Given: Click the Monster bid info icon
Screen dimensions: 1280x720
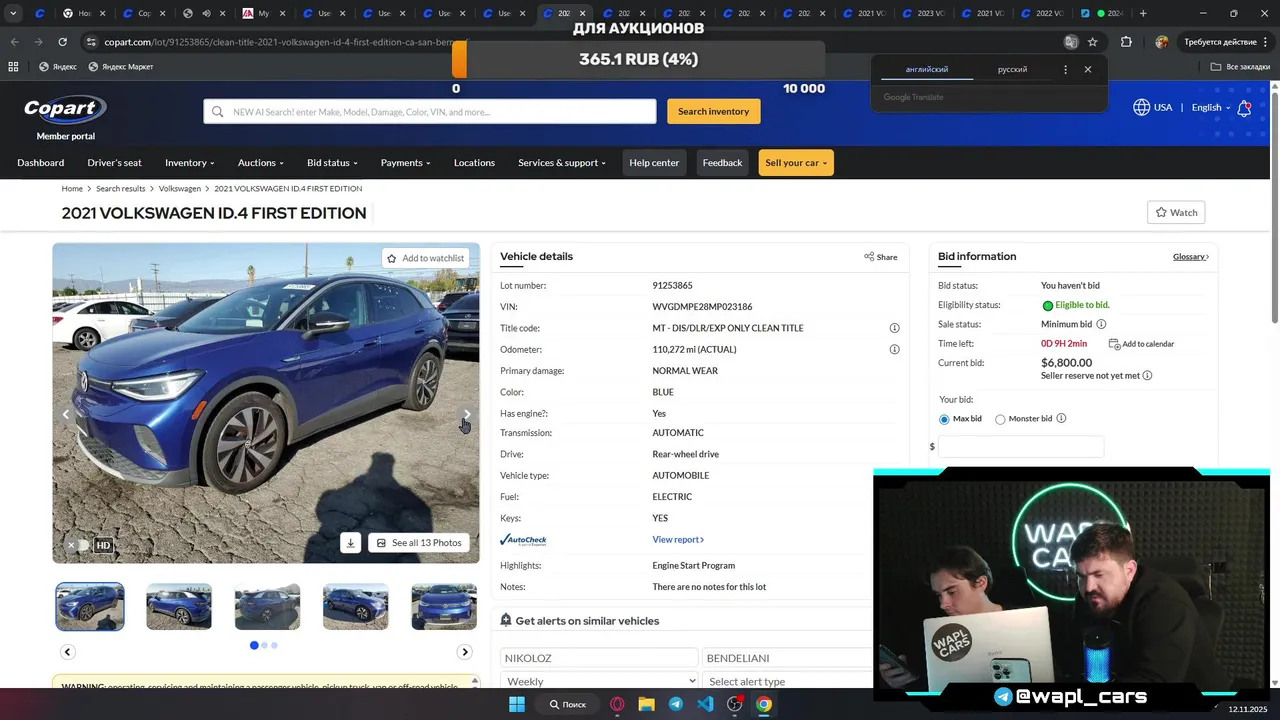Looking at the screenshot, I should (1061, 418).
